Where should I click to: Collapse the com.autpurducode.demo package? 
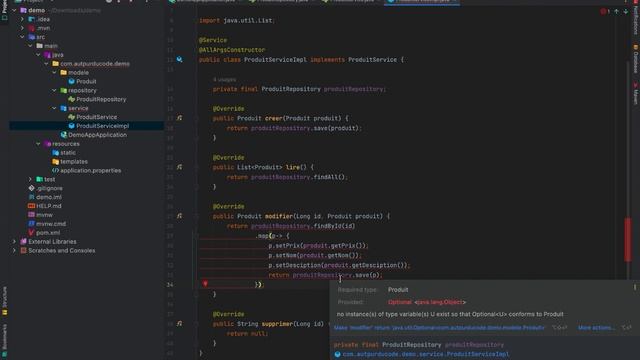(47, 64)
